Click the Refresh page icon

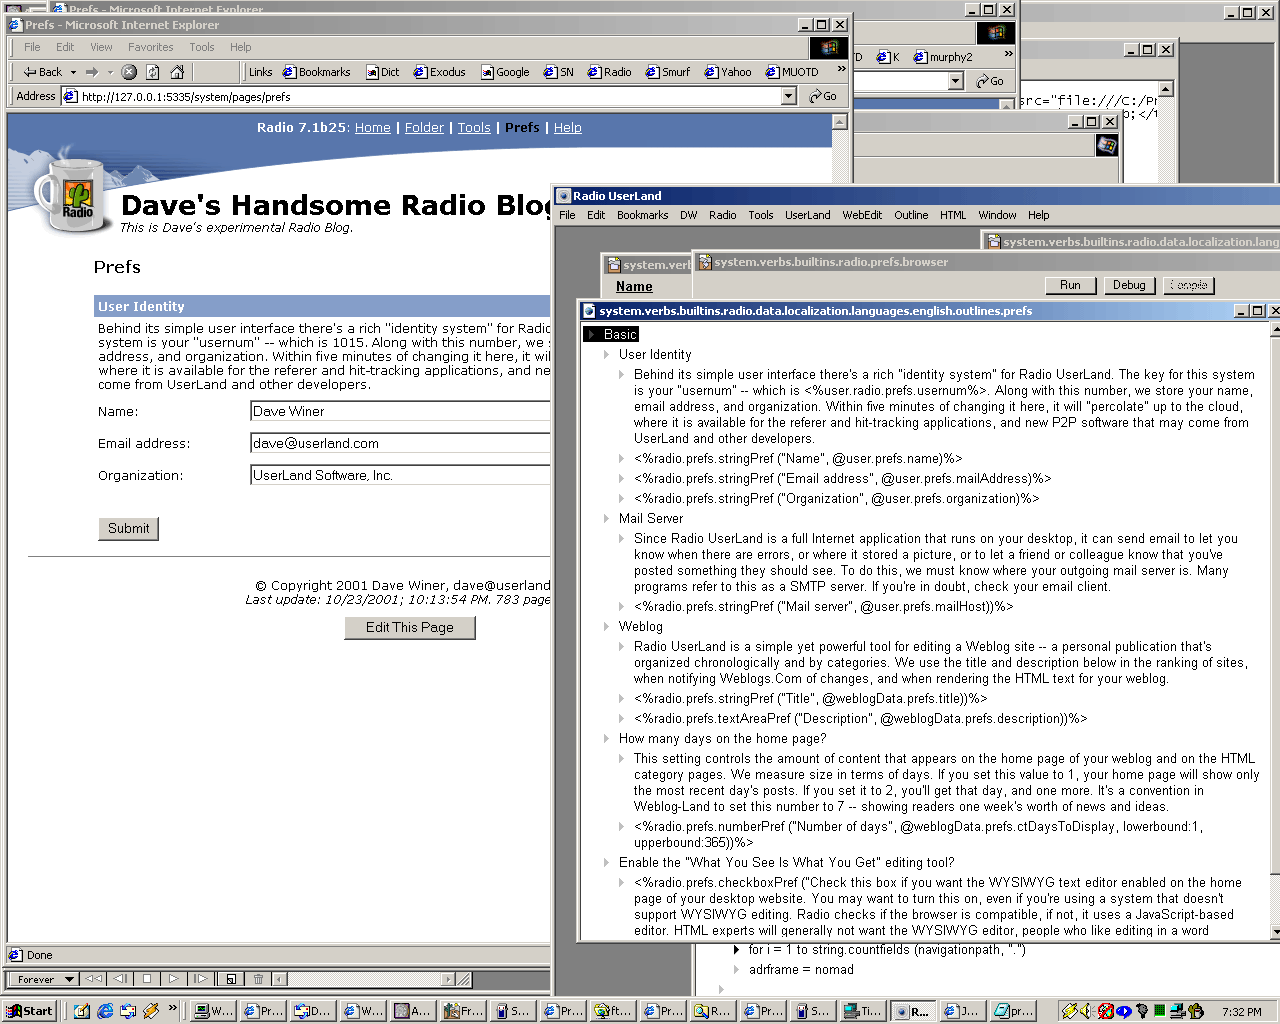tap(153, 72)
